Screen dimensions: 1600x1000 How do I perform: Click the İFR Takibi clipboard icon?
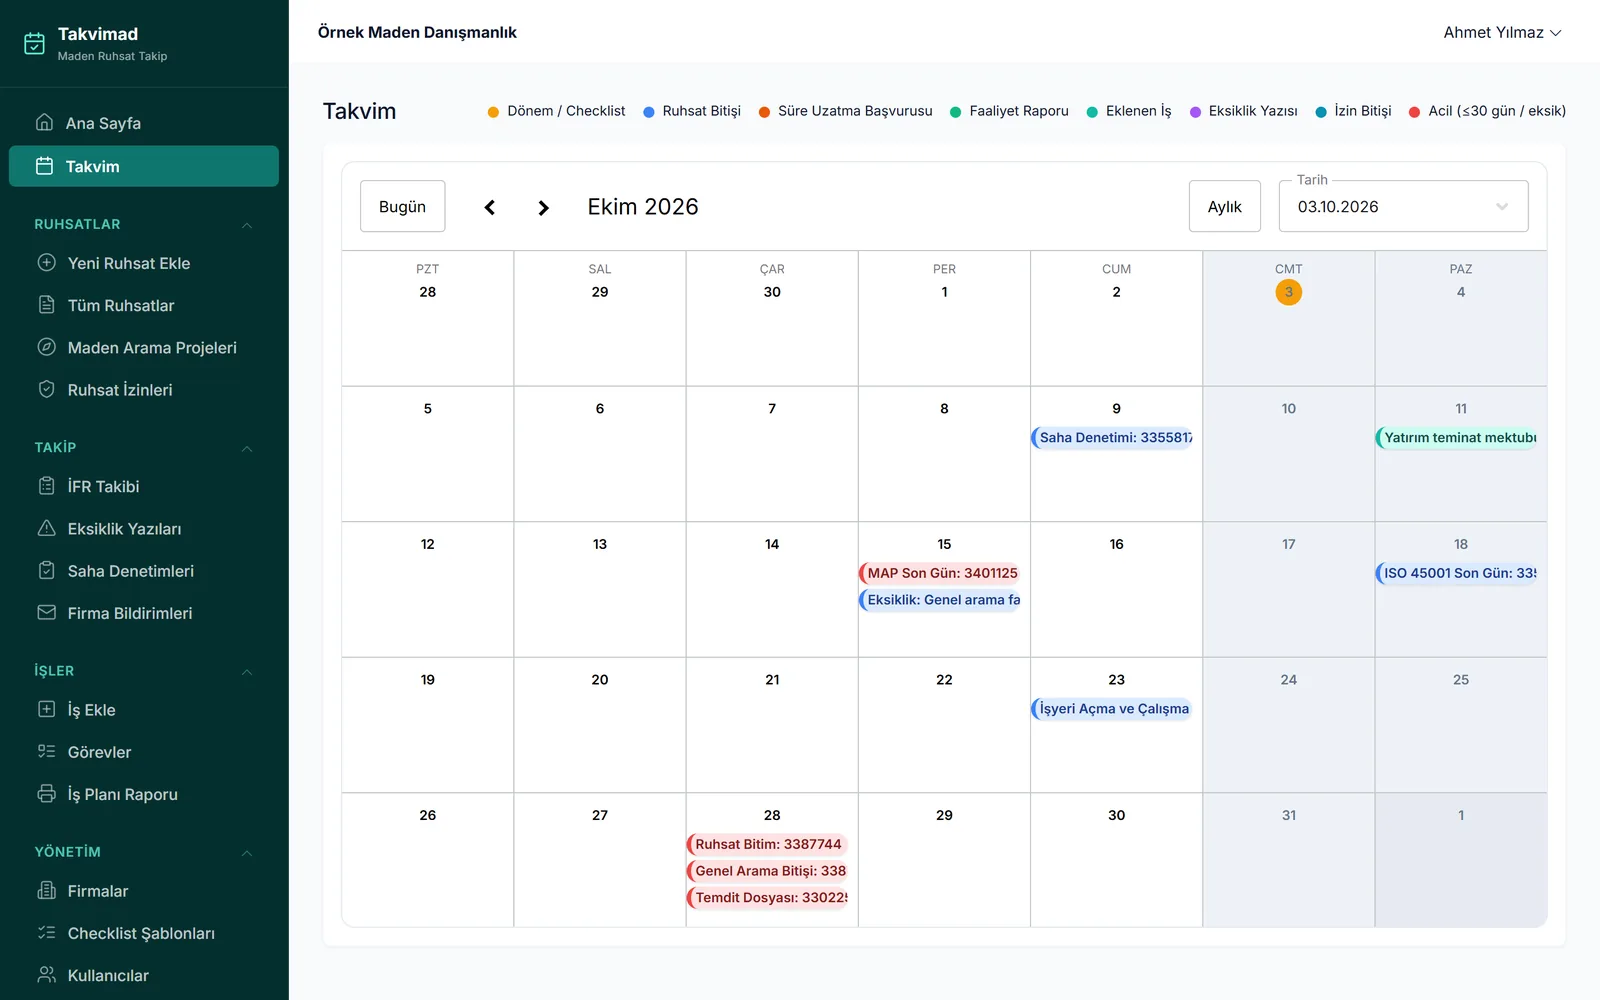click(46, 486)
